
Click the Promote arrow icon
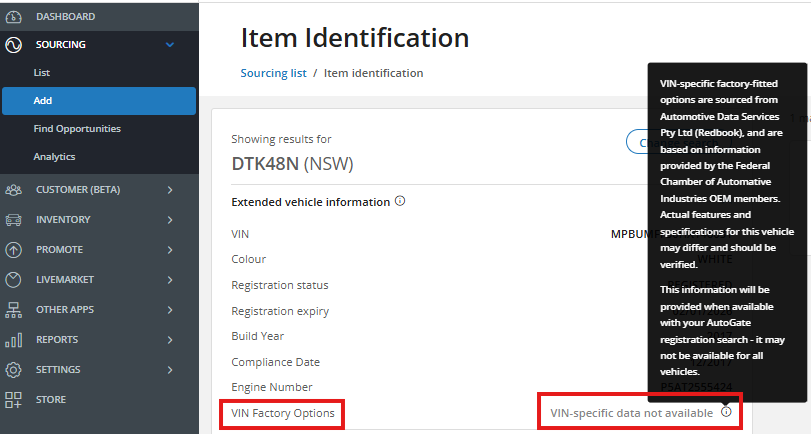(x=14, y=249)
